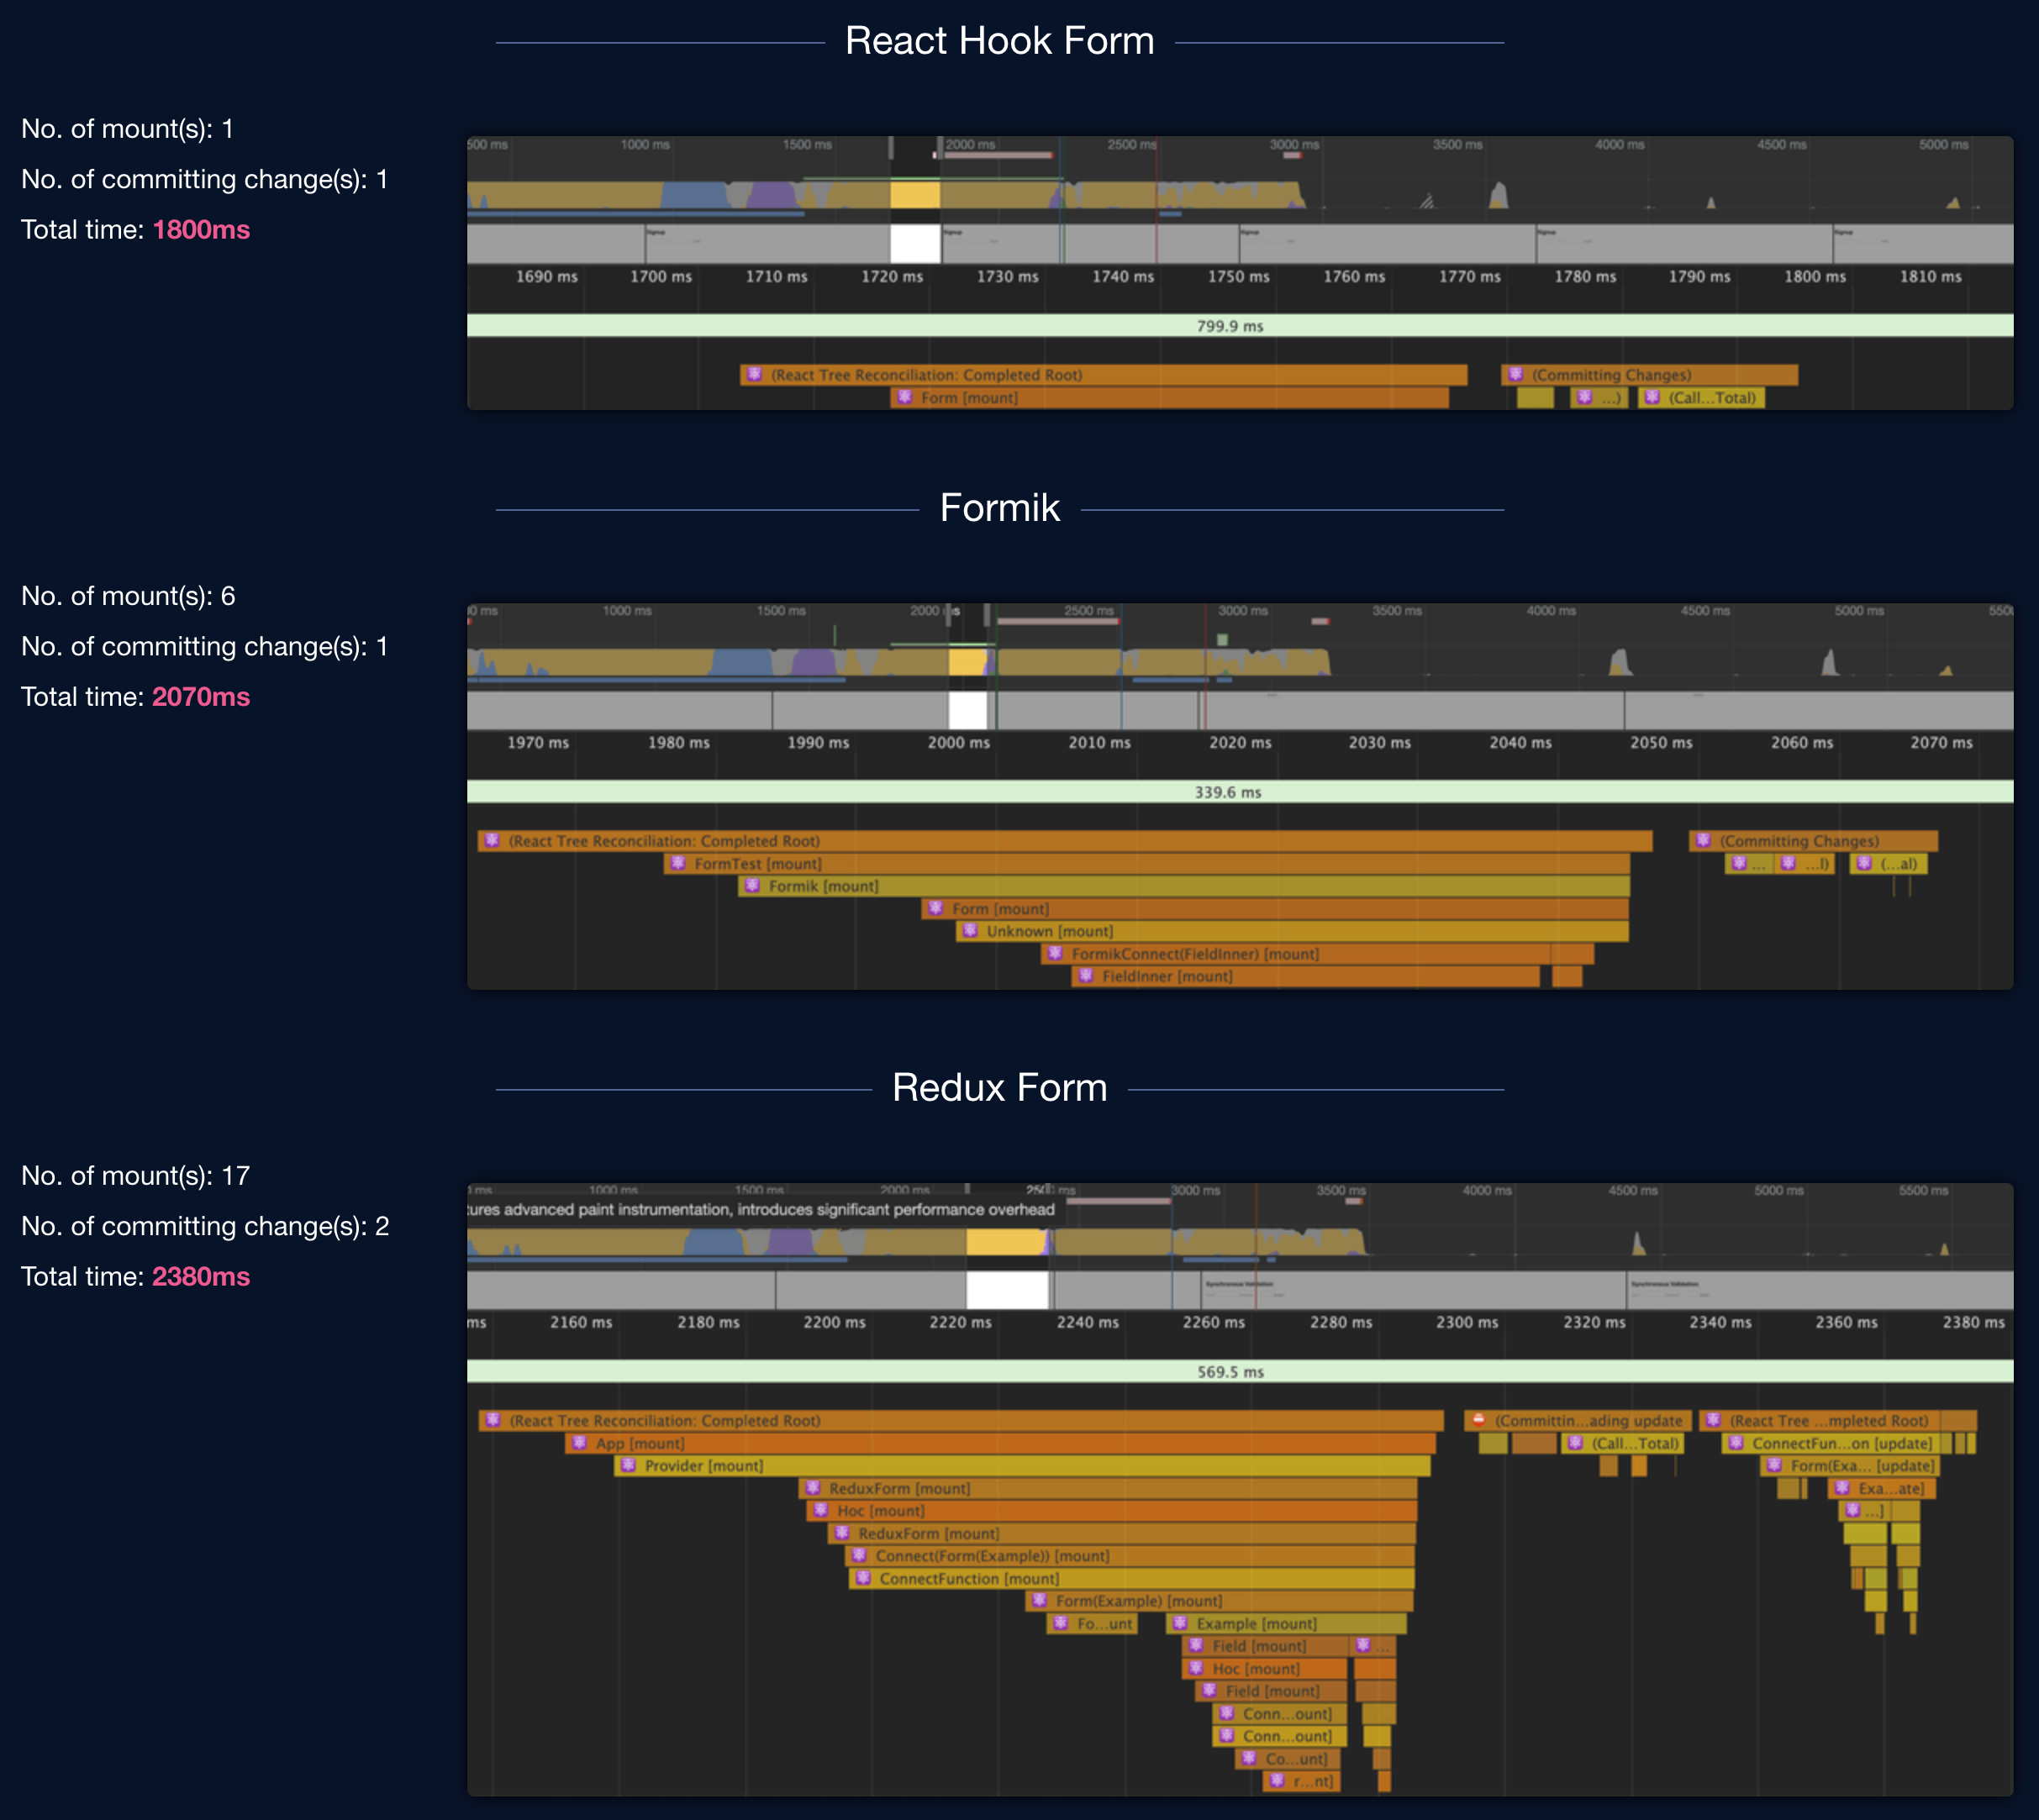
Task: Click the 'No. of mount(s): 17' line
Action: [136, 1176]
